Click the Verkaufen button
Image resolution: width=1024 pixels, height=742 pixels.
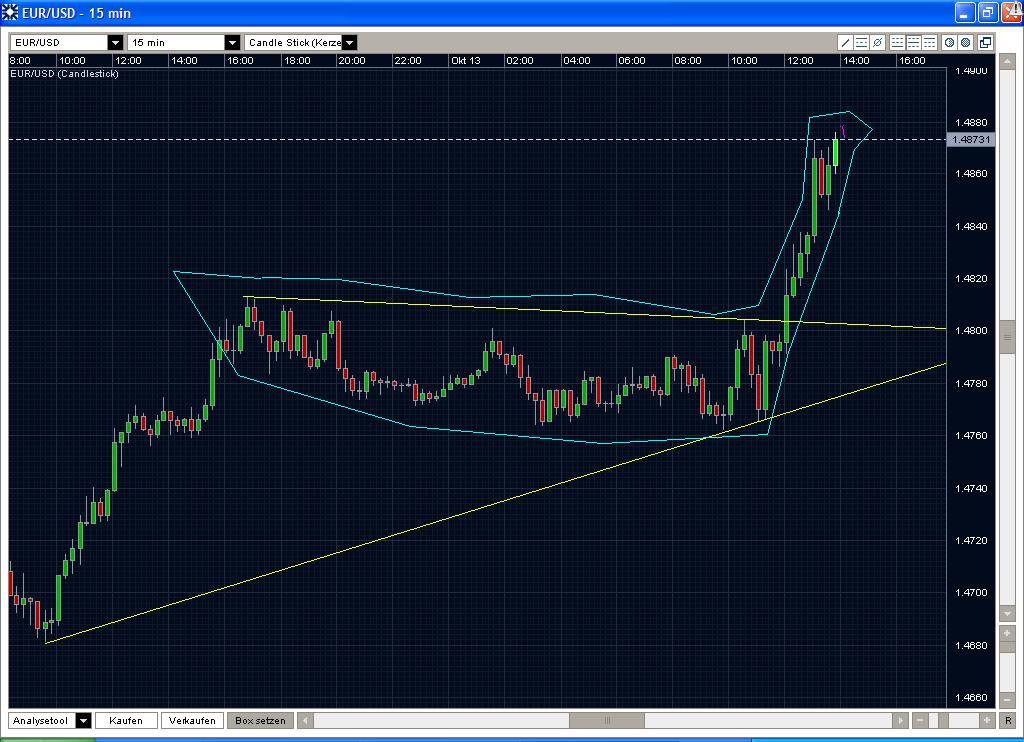tap(192, 720)
